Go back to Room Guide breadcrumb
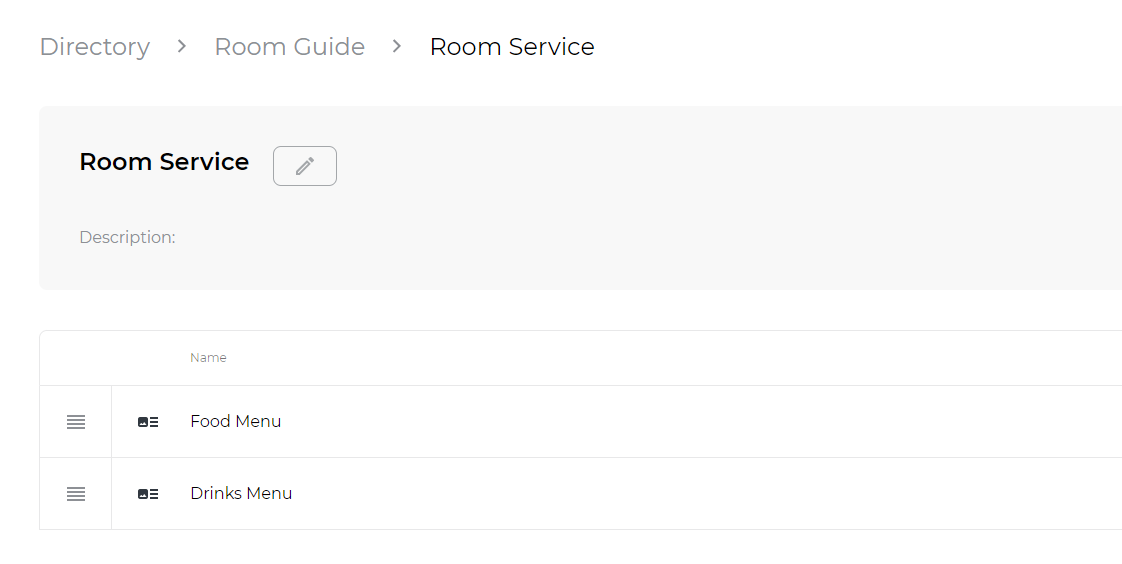 click(289, 47)
